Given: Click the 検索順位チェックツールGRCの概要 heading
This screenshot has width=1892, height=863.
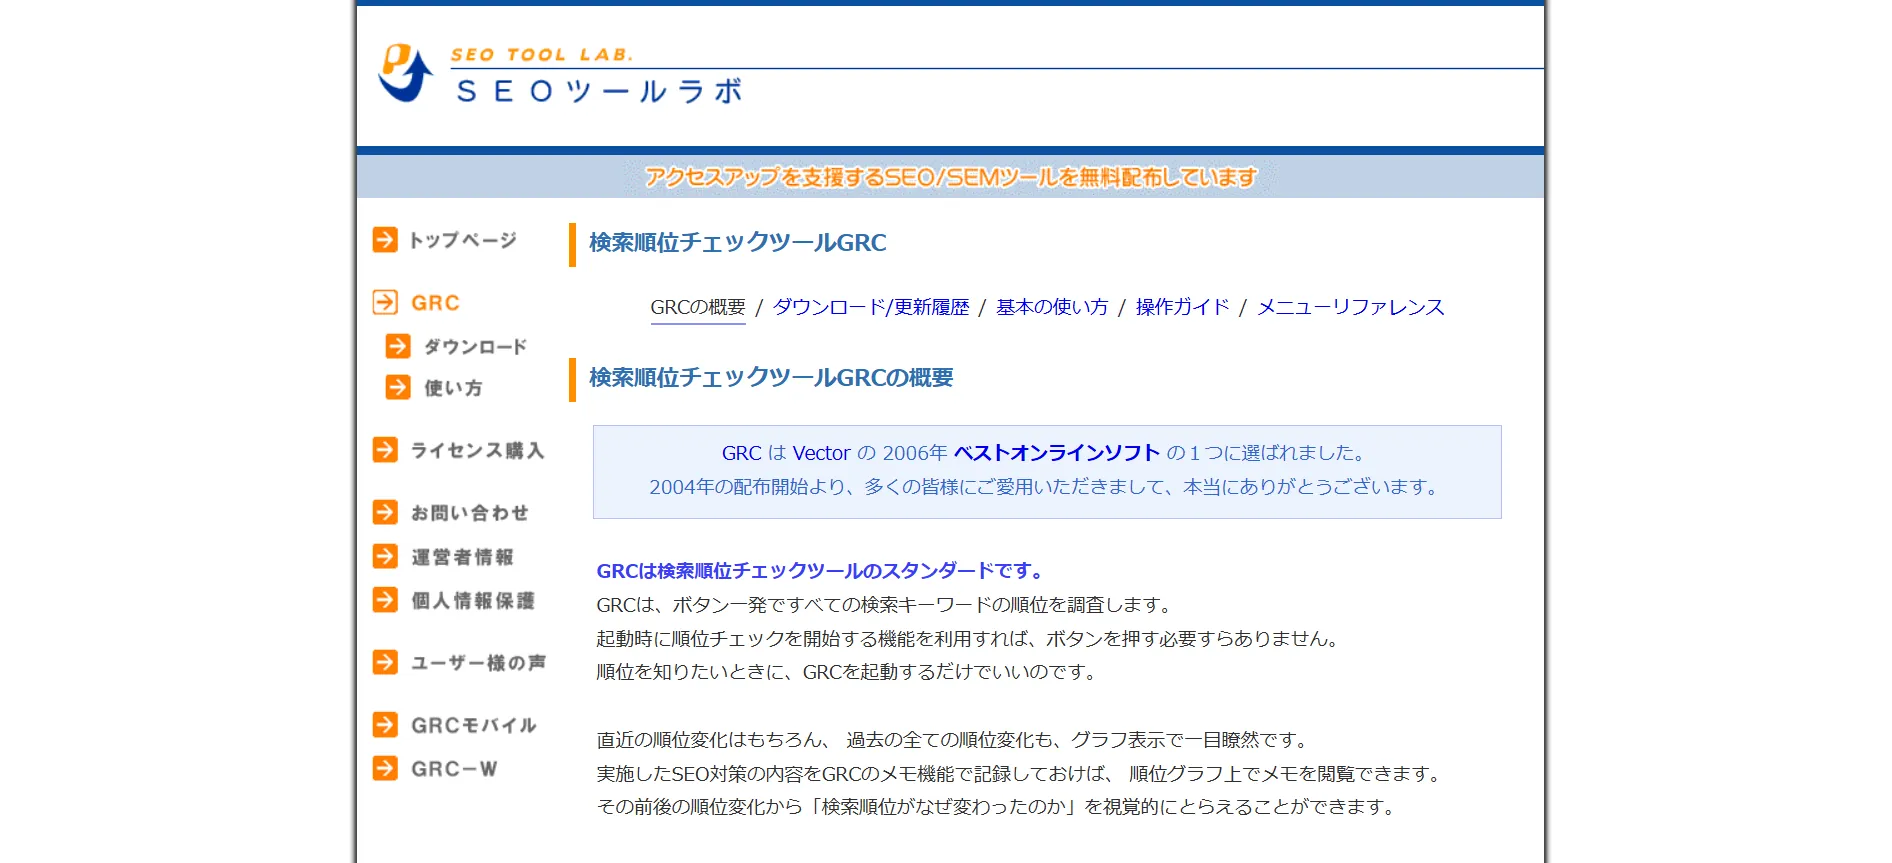Looking at the screenshot, I should 771,378.
